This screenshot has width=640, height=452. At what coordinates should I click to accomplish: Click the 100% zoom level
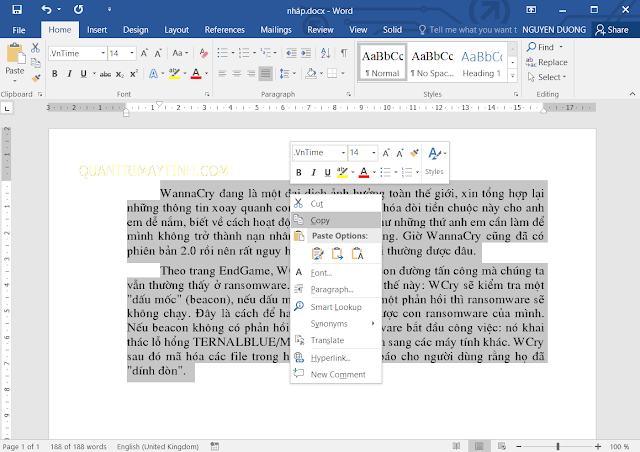coord(619,447)
